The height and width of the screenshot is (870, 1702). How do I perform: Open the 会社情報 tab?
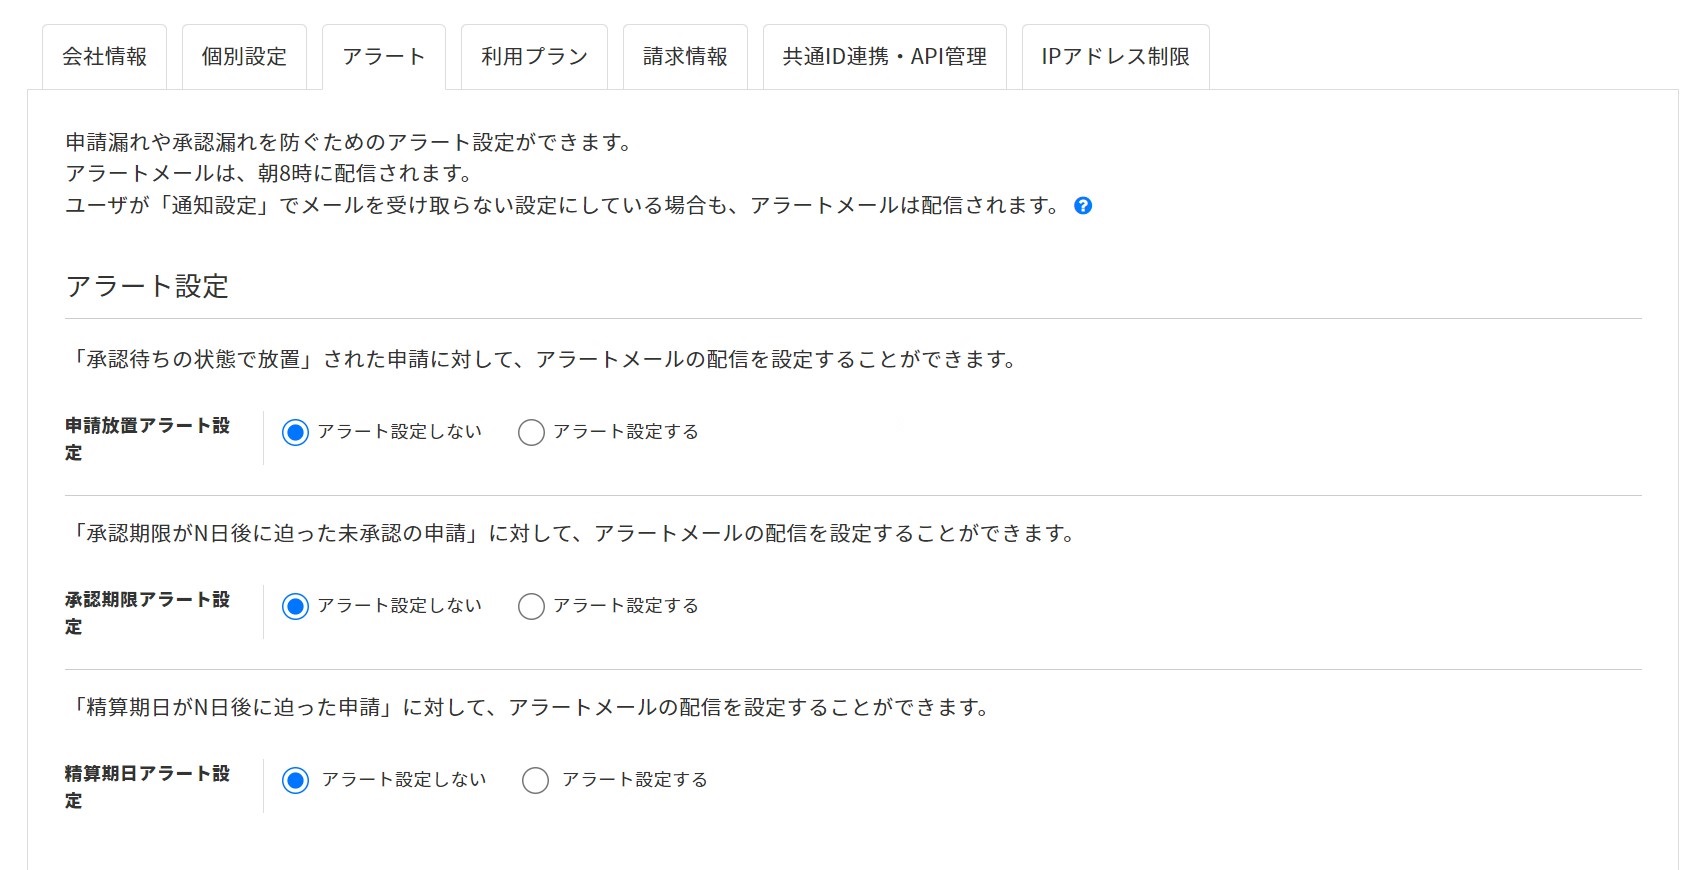pyautogui.click(x=104, y=57)
